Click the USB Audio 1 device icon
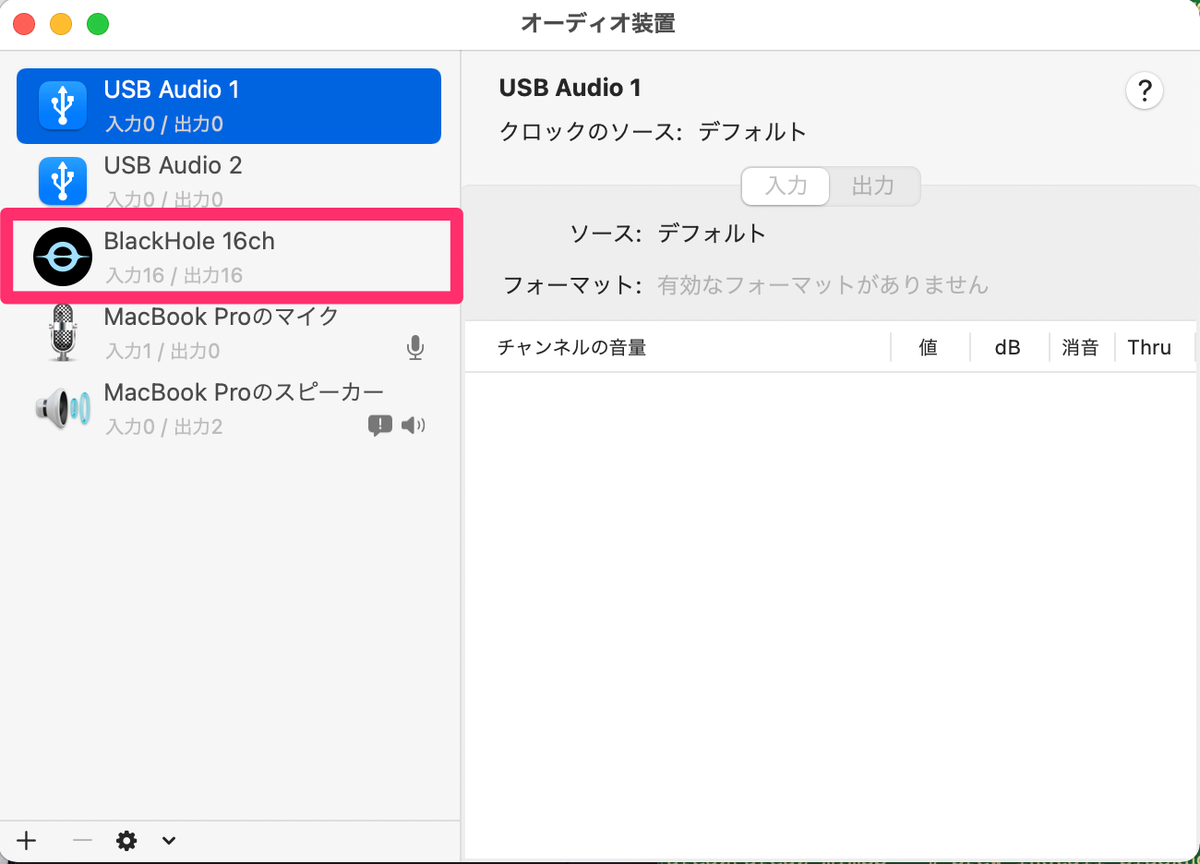The width and height of the screenshot is (1200, 864). (x=63, y=105)
